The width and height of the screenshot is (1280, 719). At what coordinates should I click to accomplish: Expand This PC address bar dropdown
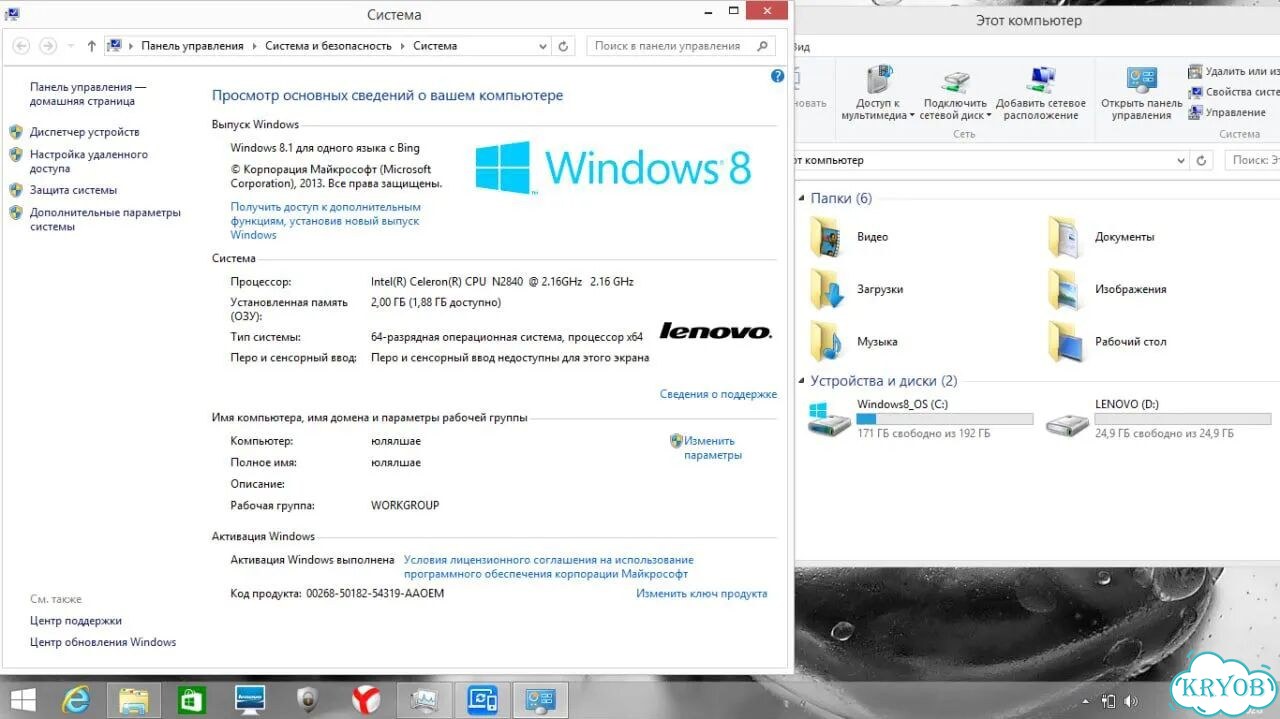pos(1181,160)
